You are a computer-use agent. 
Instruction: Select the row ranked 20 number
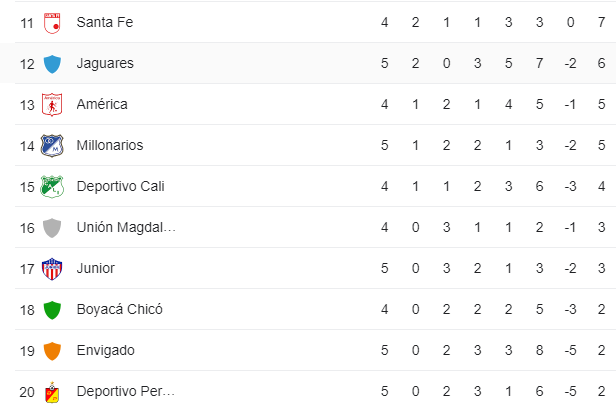[x=27, y=392]
